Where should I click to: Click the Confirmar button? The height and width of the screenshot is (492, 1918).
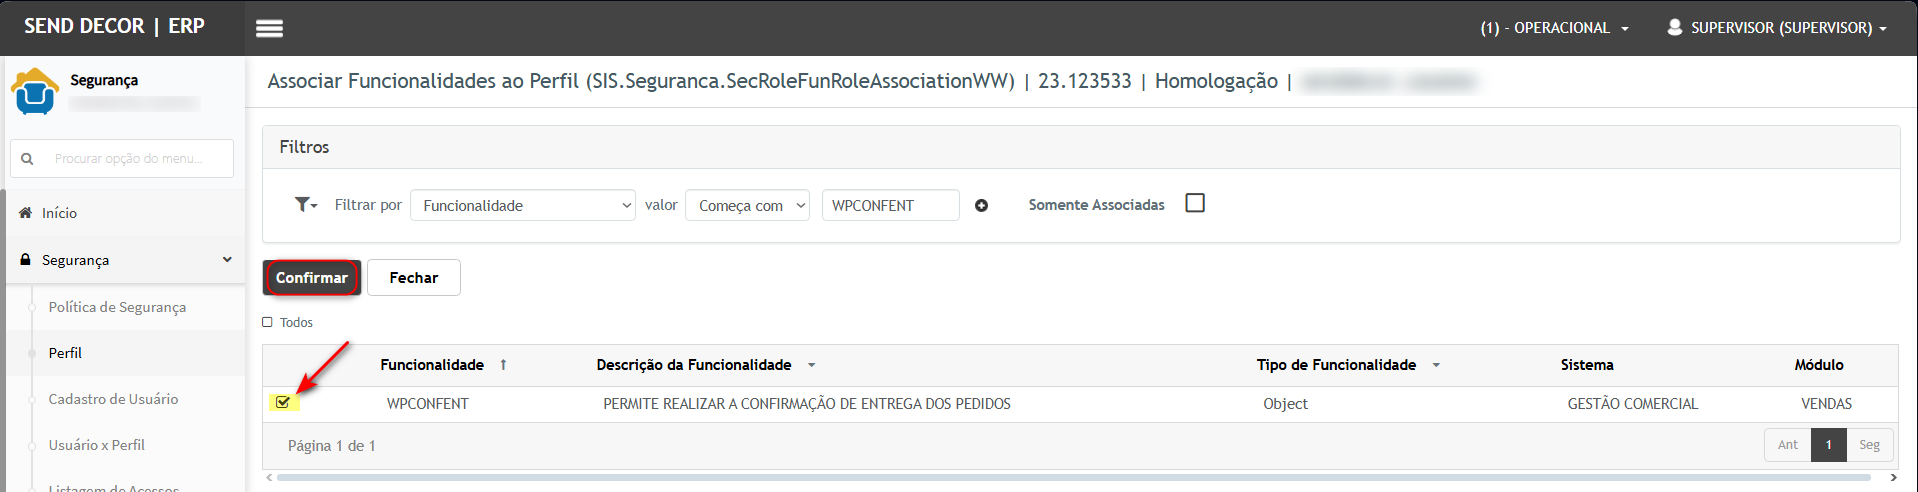[x=311, y=278]
